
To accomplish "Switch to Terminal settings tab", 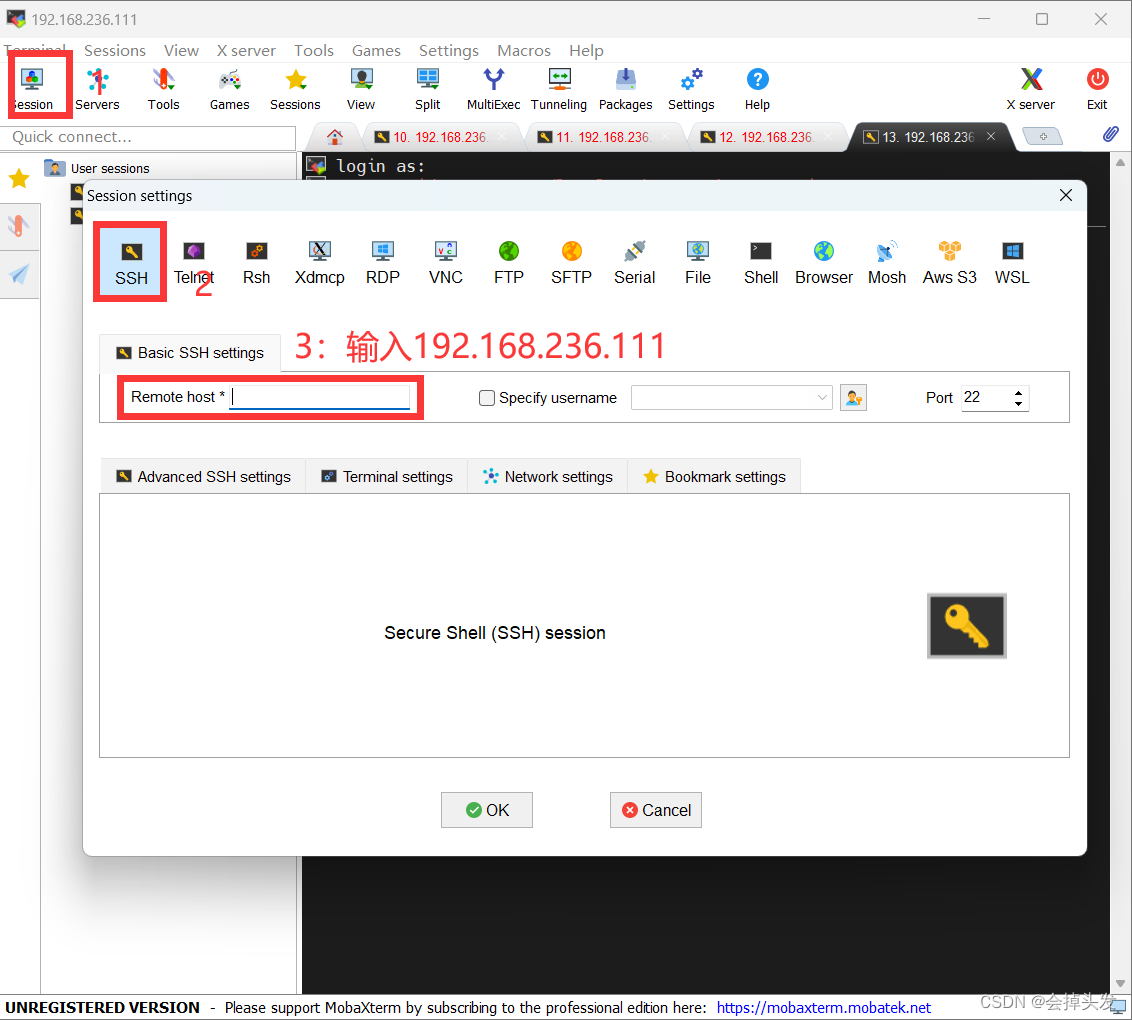I will tap(387, 477).
